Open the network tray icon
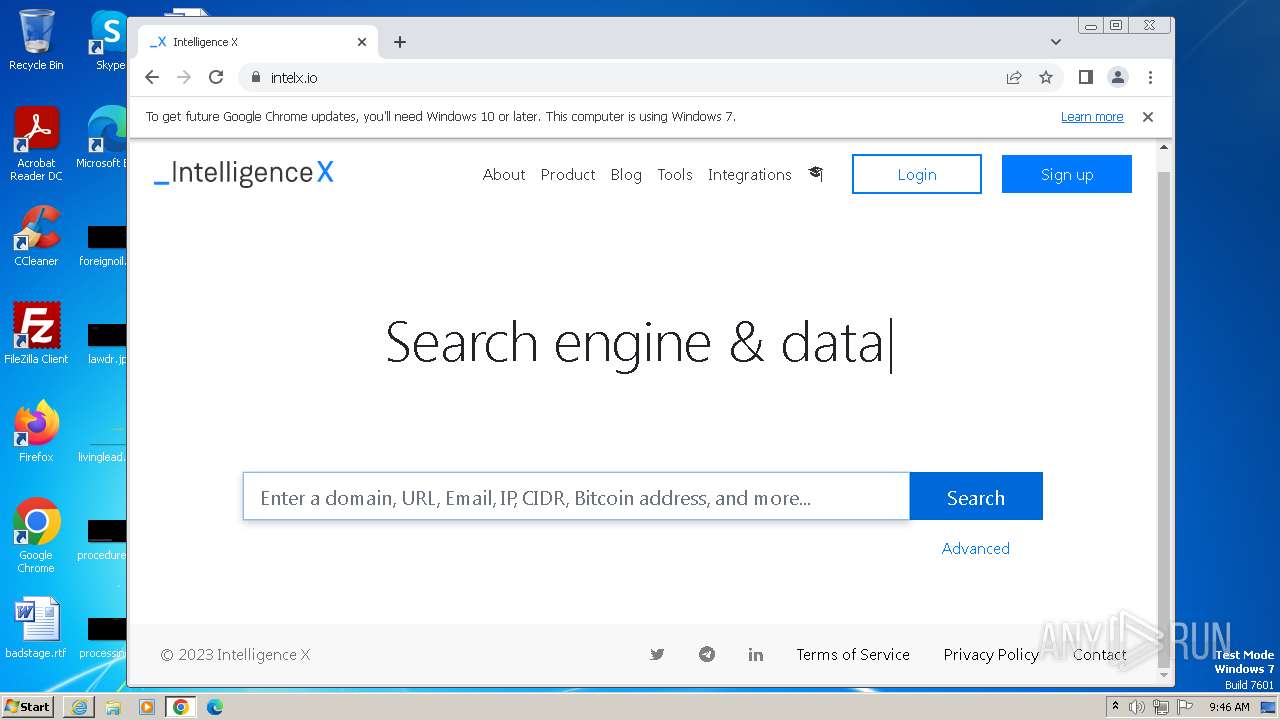The image size is (1280, 720). click(1160, 707)
